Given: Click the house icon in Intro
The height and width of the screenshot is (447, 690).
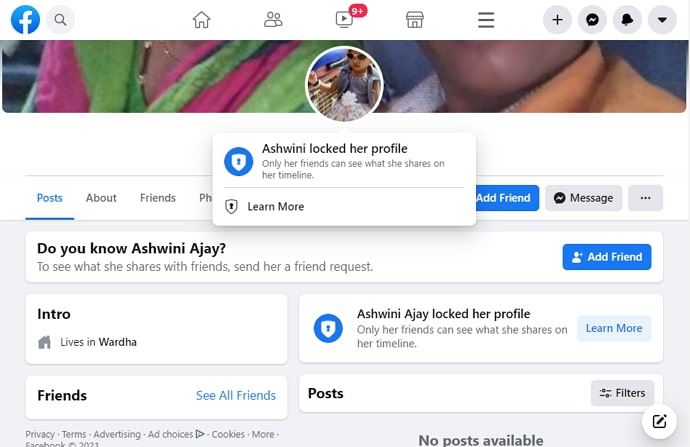Looking at the screenshot, I should tap(44, 342).
